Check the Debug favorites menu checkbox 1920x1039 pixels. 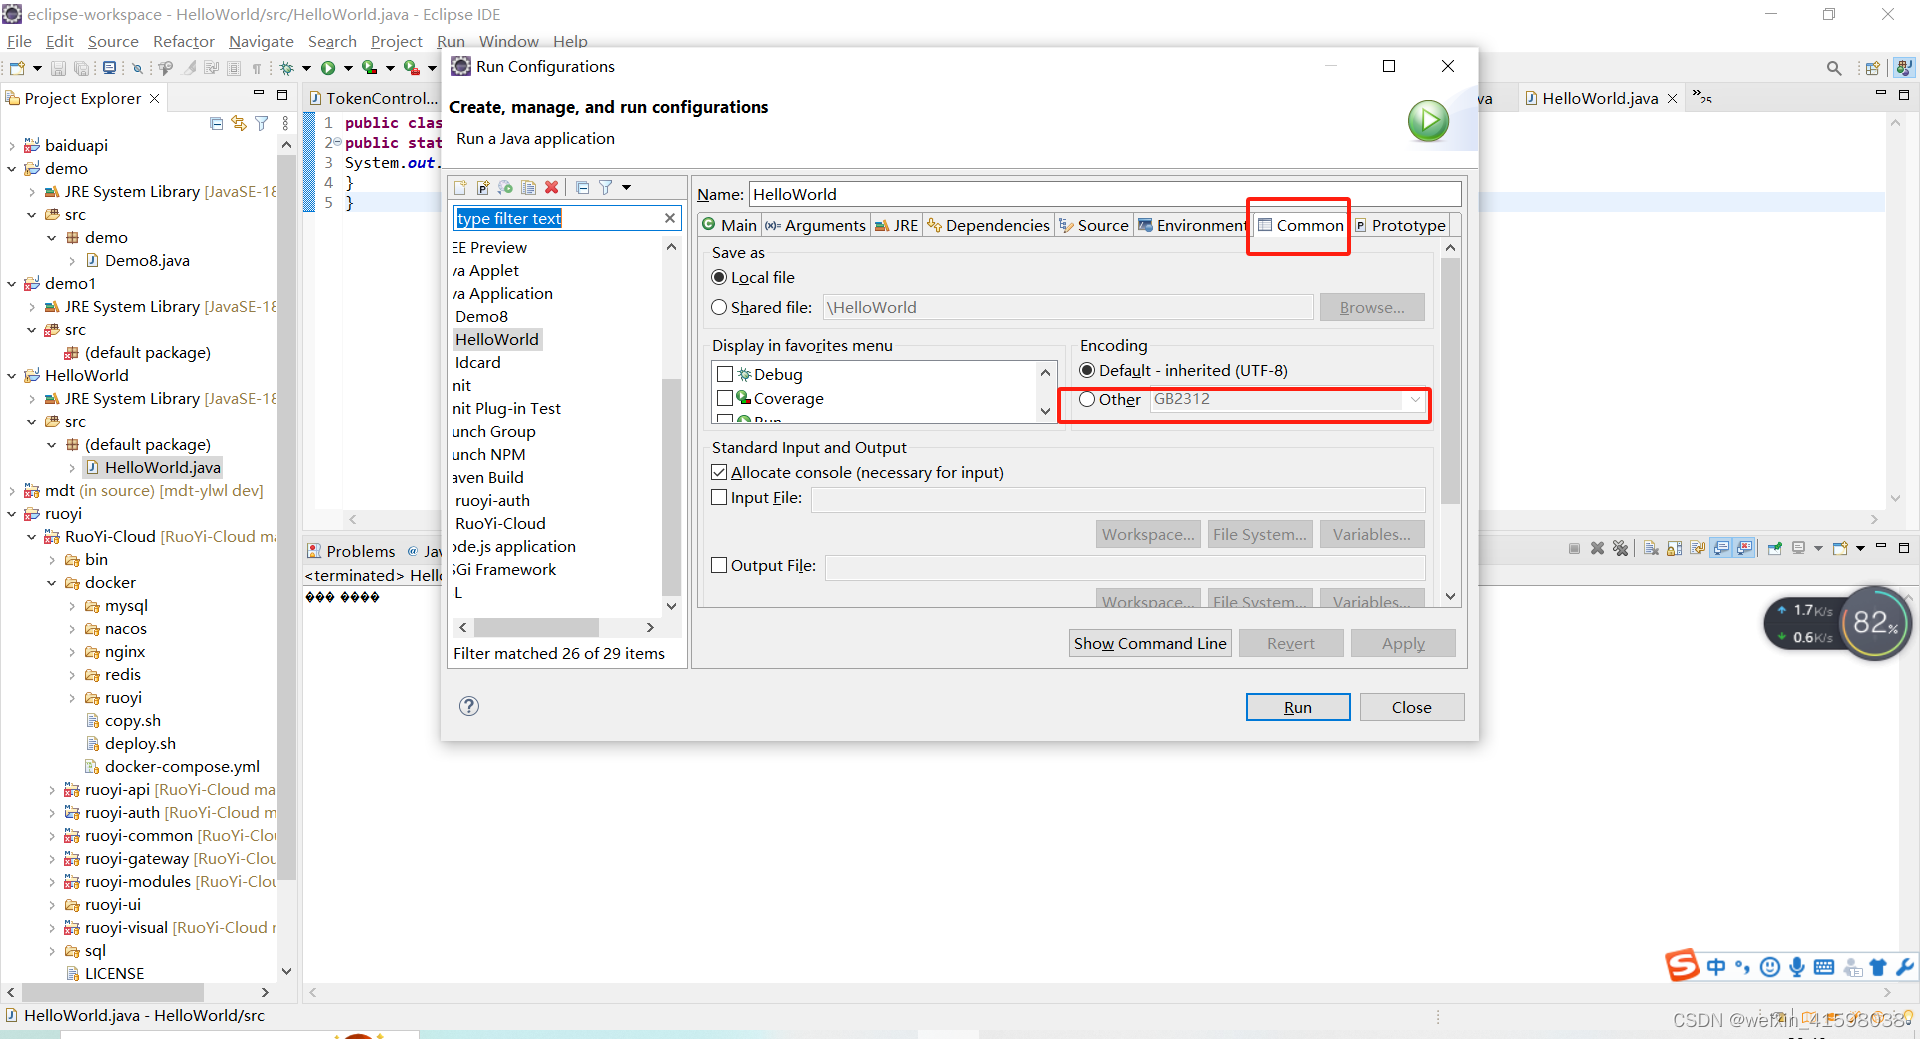[726, 374]
